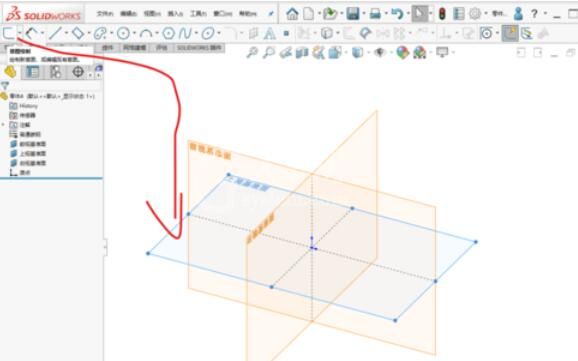Select the Spline sketch tool

coord(185,34)
